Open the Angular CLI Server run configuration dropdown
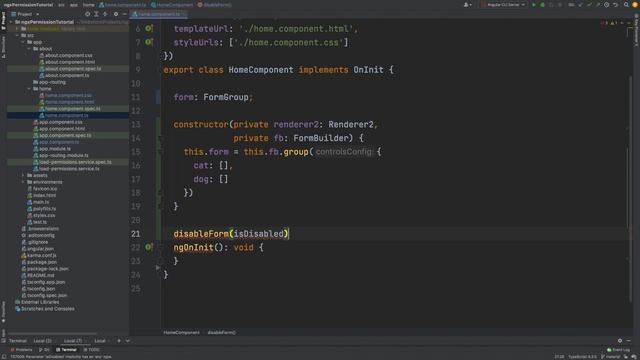 tap(504, 5)
